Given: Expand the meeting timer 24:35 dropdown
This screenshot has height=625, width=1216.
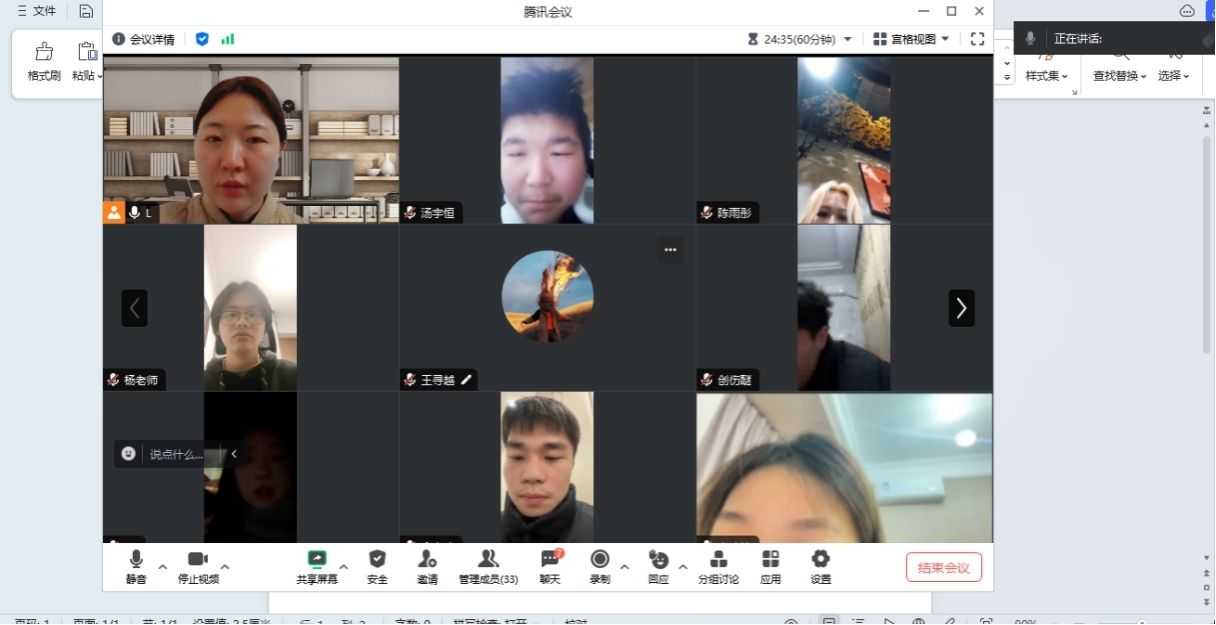Looking at the screenshot, I should [848, 39].
